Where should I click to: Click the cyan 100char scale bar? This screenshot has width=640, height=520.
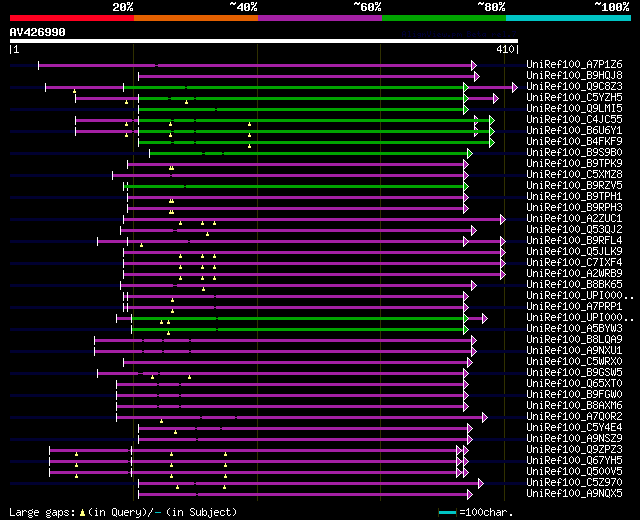(447, 512)
